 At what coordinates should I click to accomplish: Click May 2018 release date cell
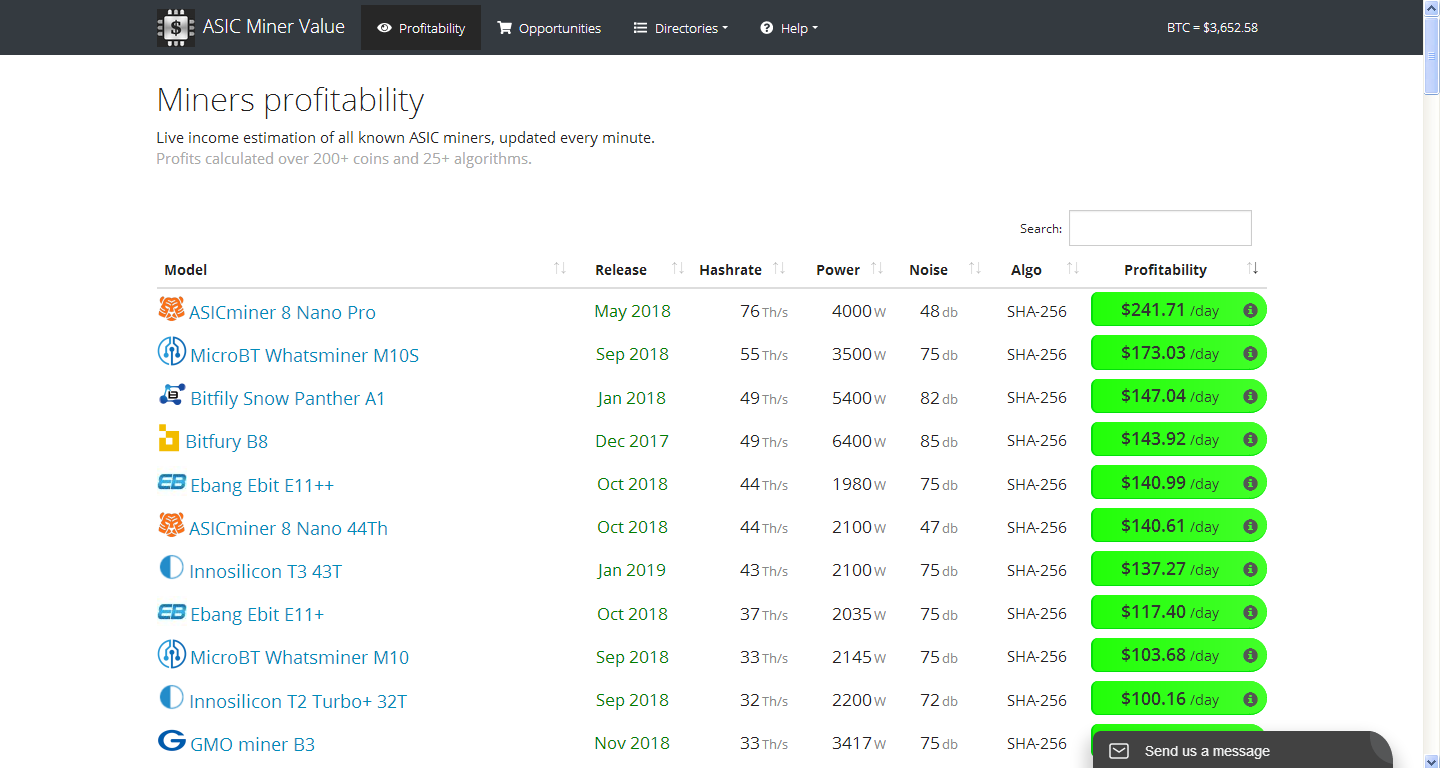click(x=632, y=311)
